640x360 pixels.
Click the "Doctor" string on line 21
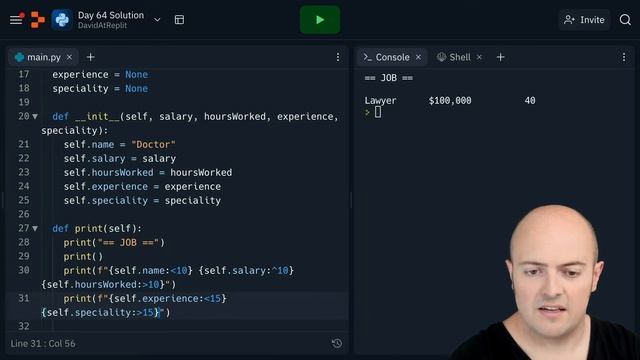tap(153, 144)
